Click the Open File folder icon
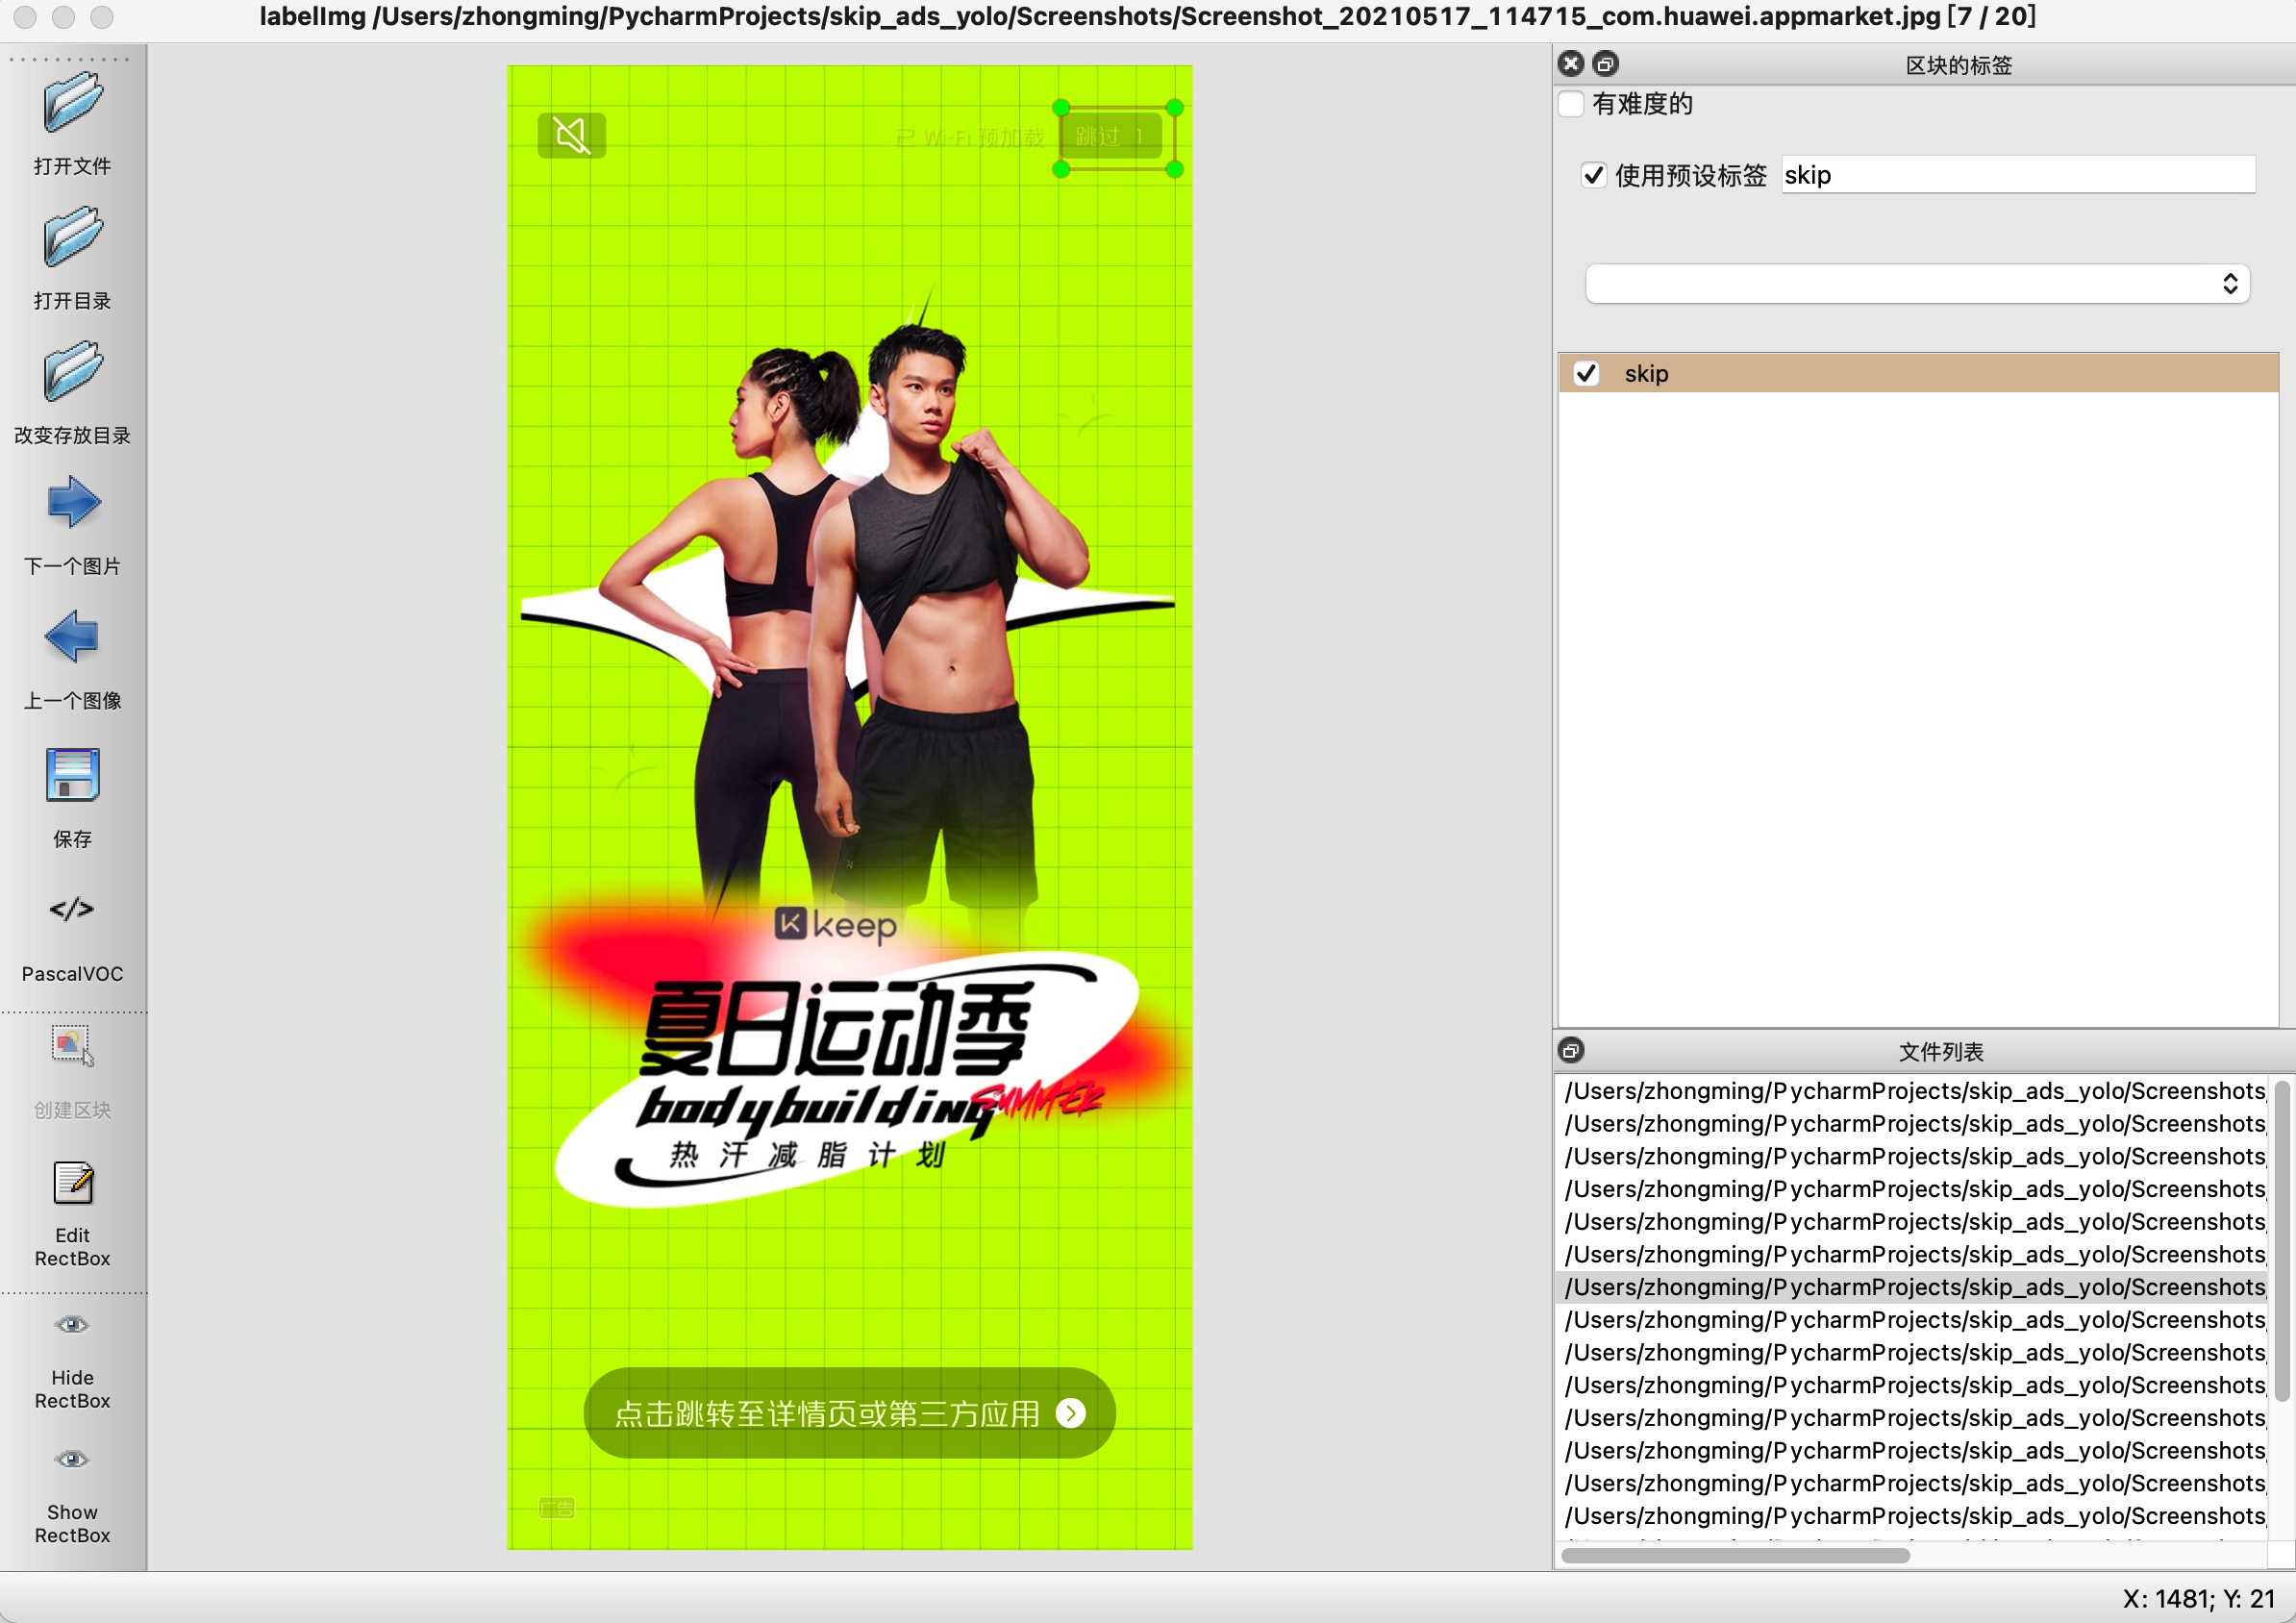 [x=72, y=103]
